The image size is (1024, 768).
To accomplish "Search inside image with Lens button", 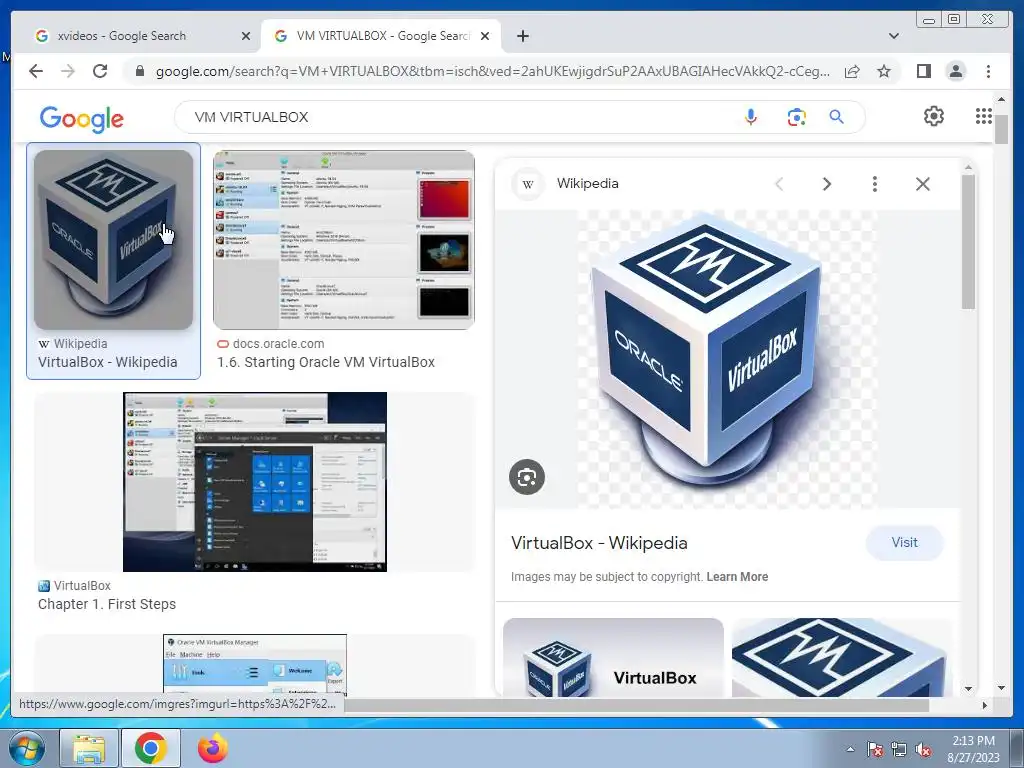I will (527, 477).
